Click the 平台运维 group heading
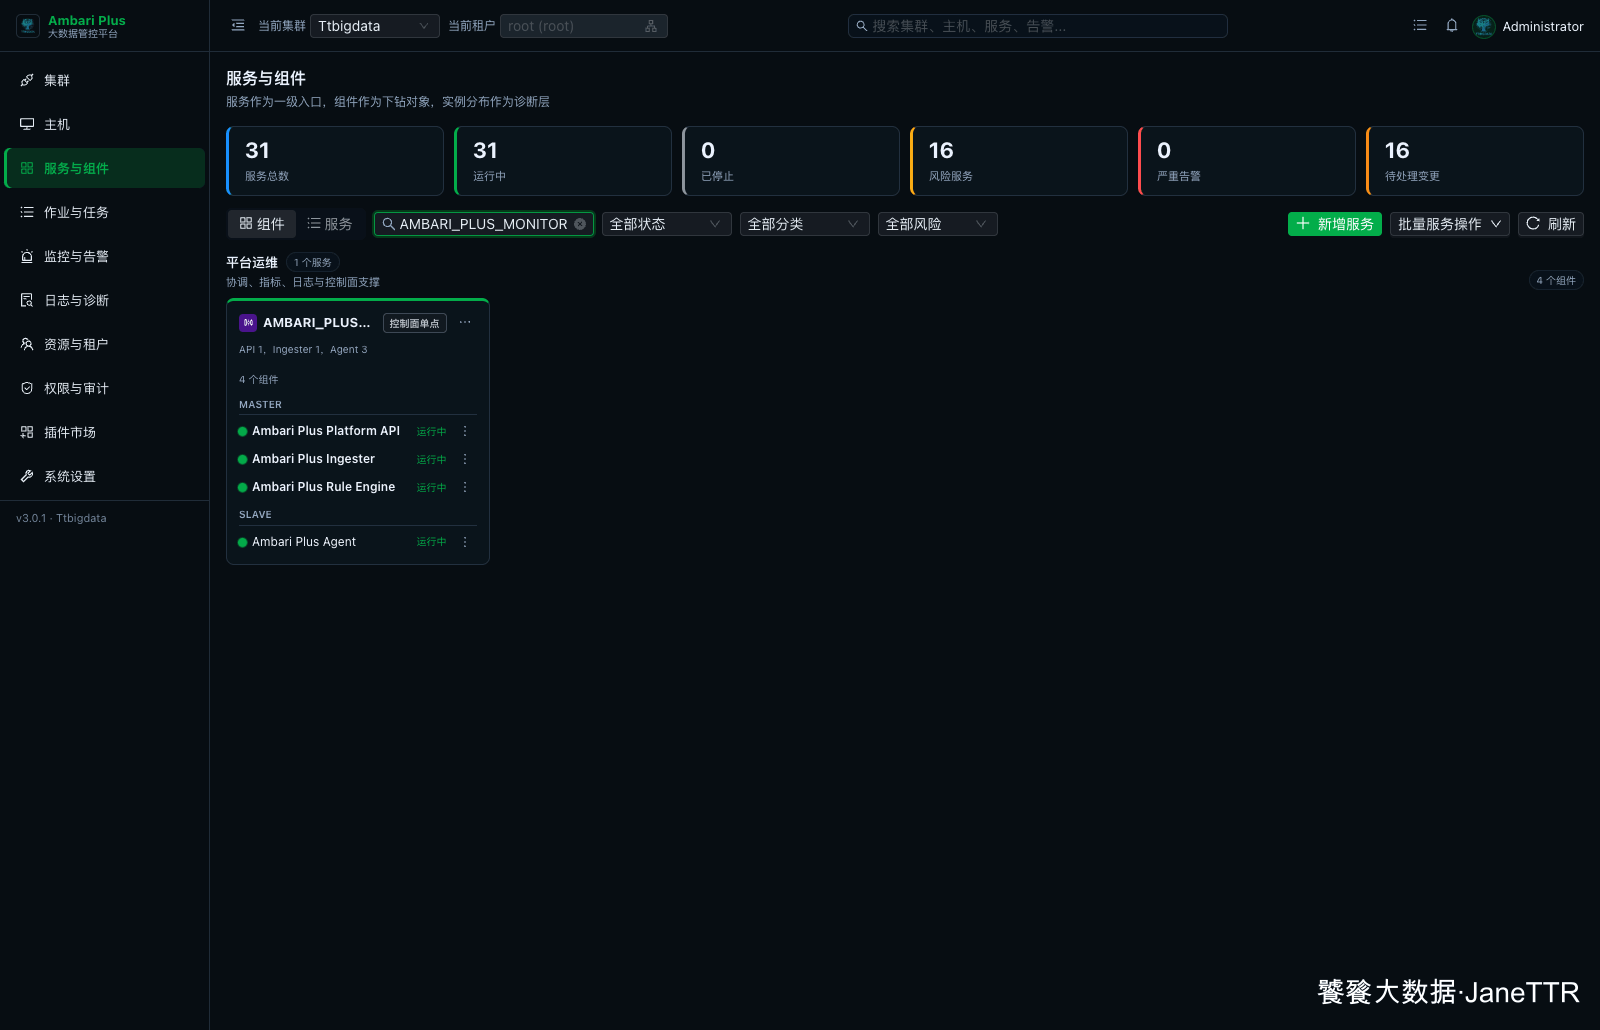 [252, 262]
